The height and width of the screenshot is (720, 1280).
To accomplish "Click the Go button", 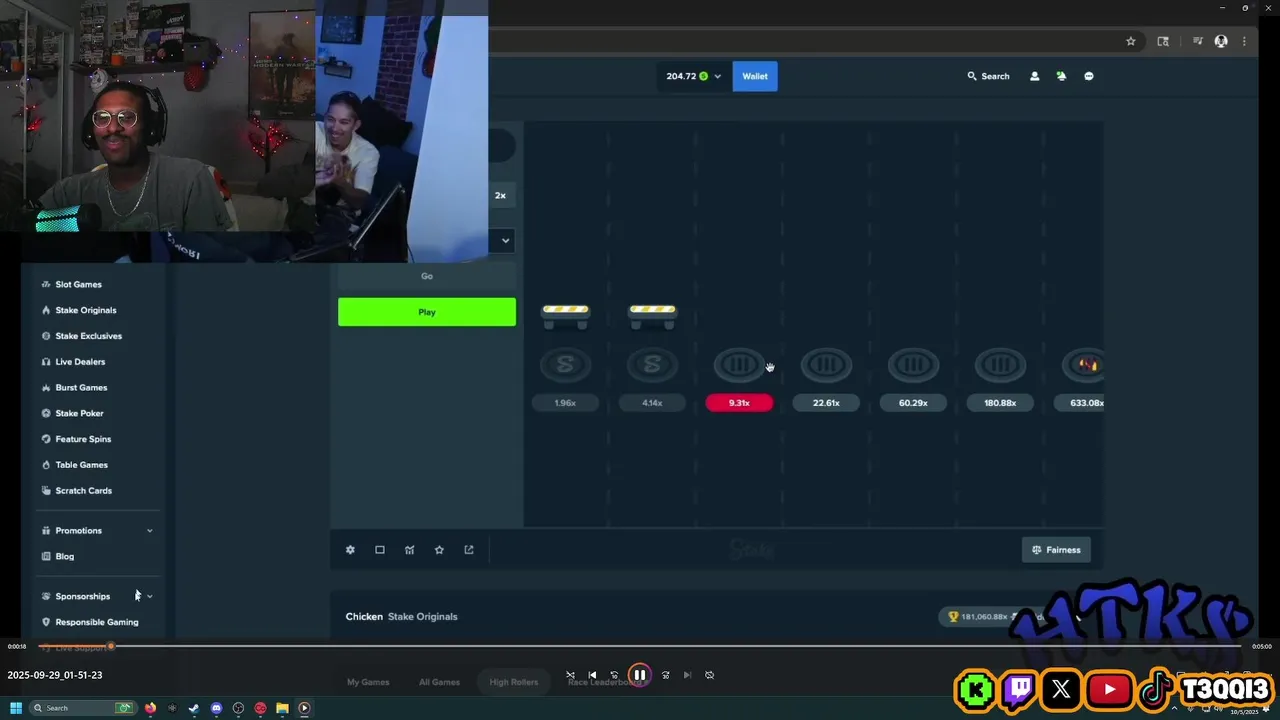I will [x=427, y=276].
